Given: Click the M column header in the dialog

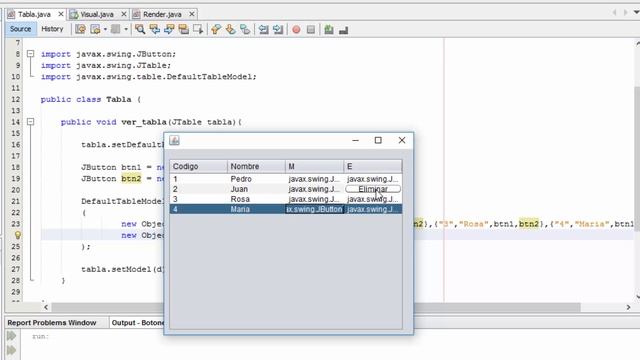Looking at the screenshot, I should (314, 167).
